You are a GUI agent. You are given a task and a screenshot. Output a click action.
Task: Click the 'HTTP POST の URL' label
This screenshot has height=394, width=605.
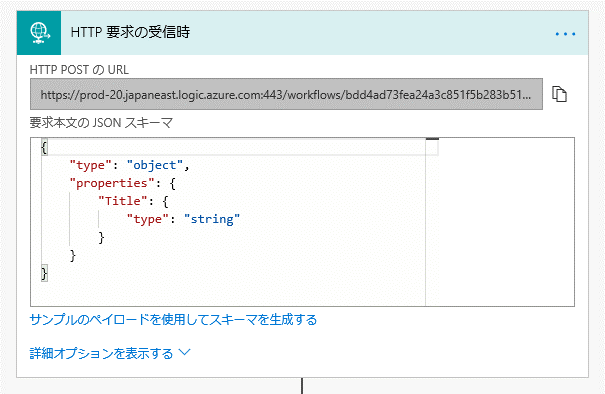tap(79, 70)
